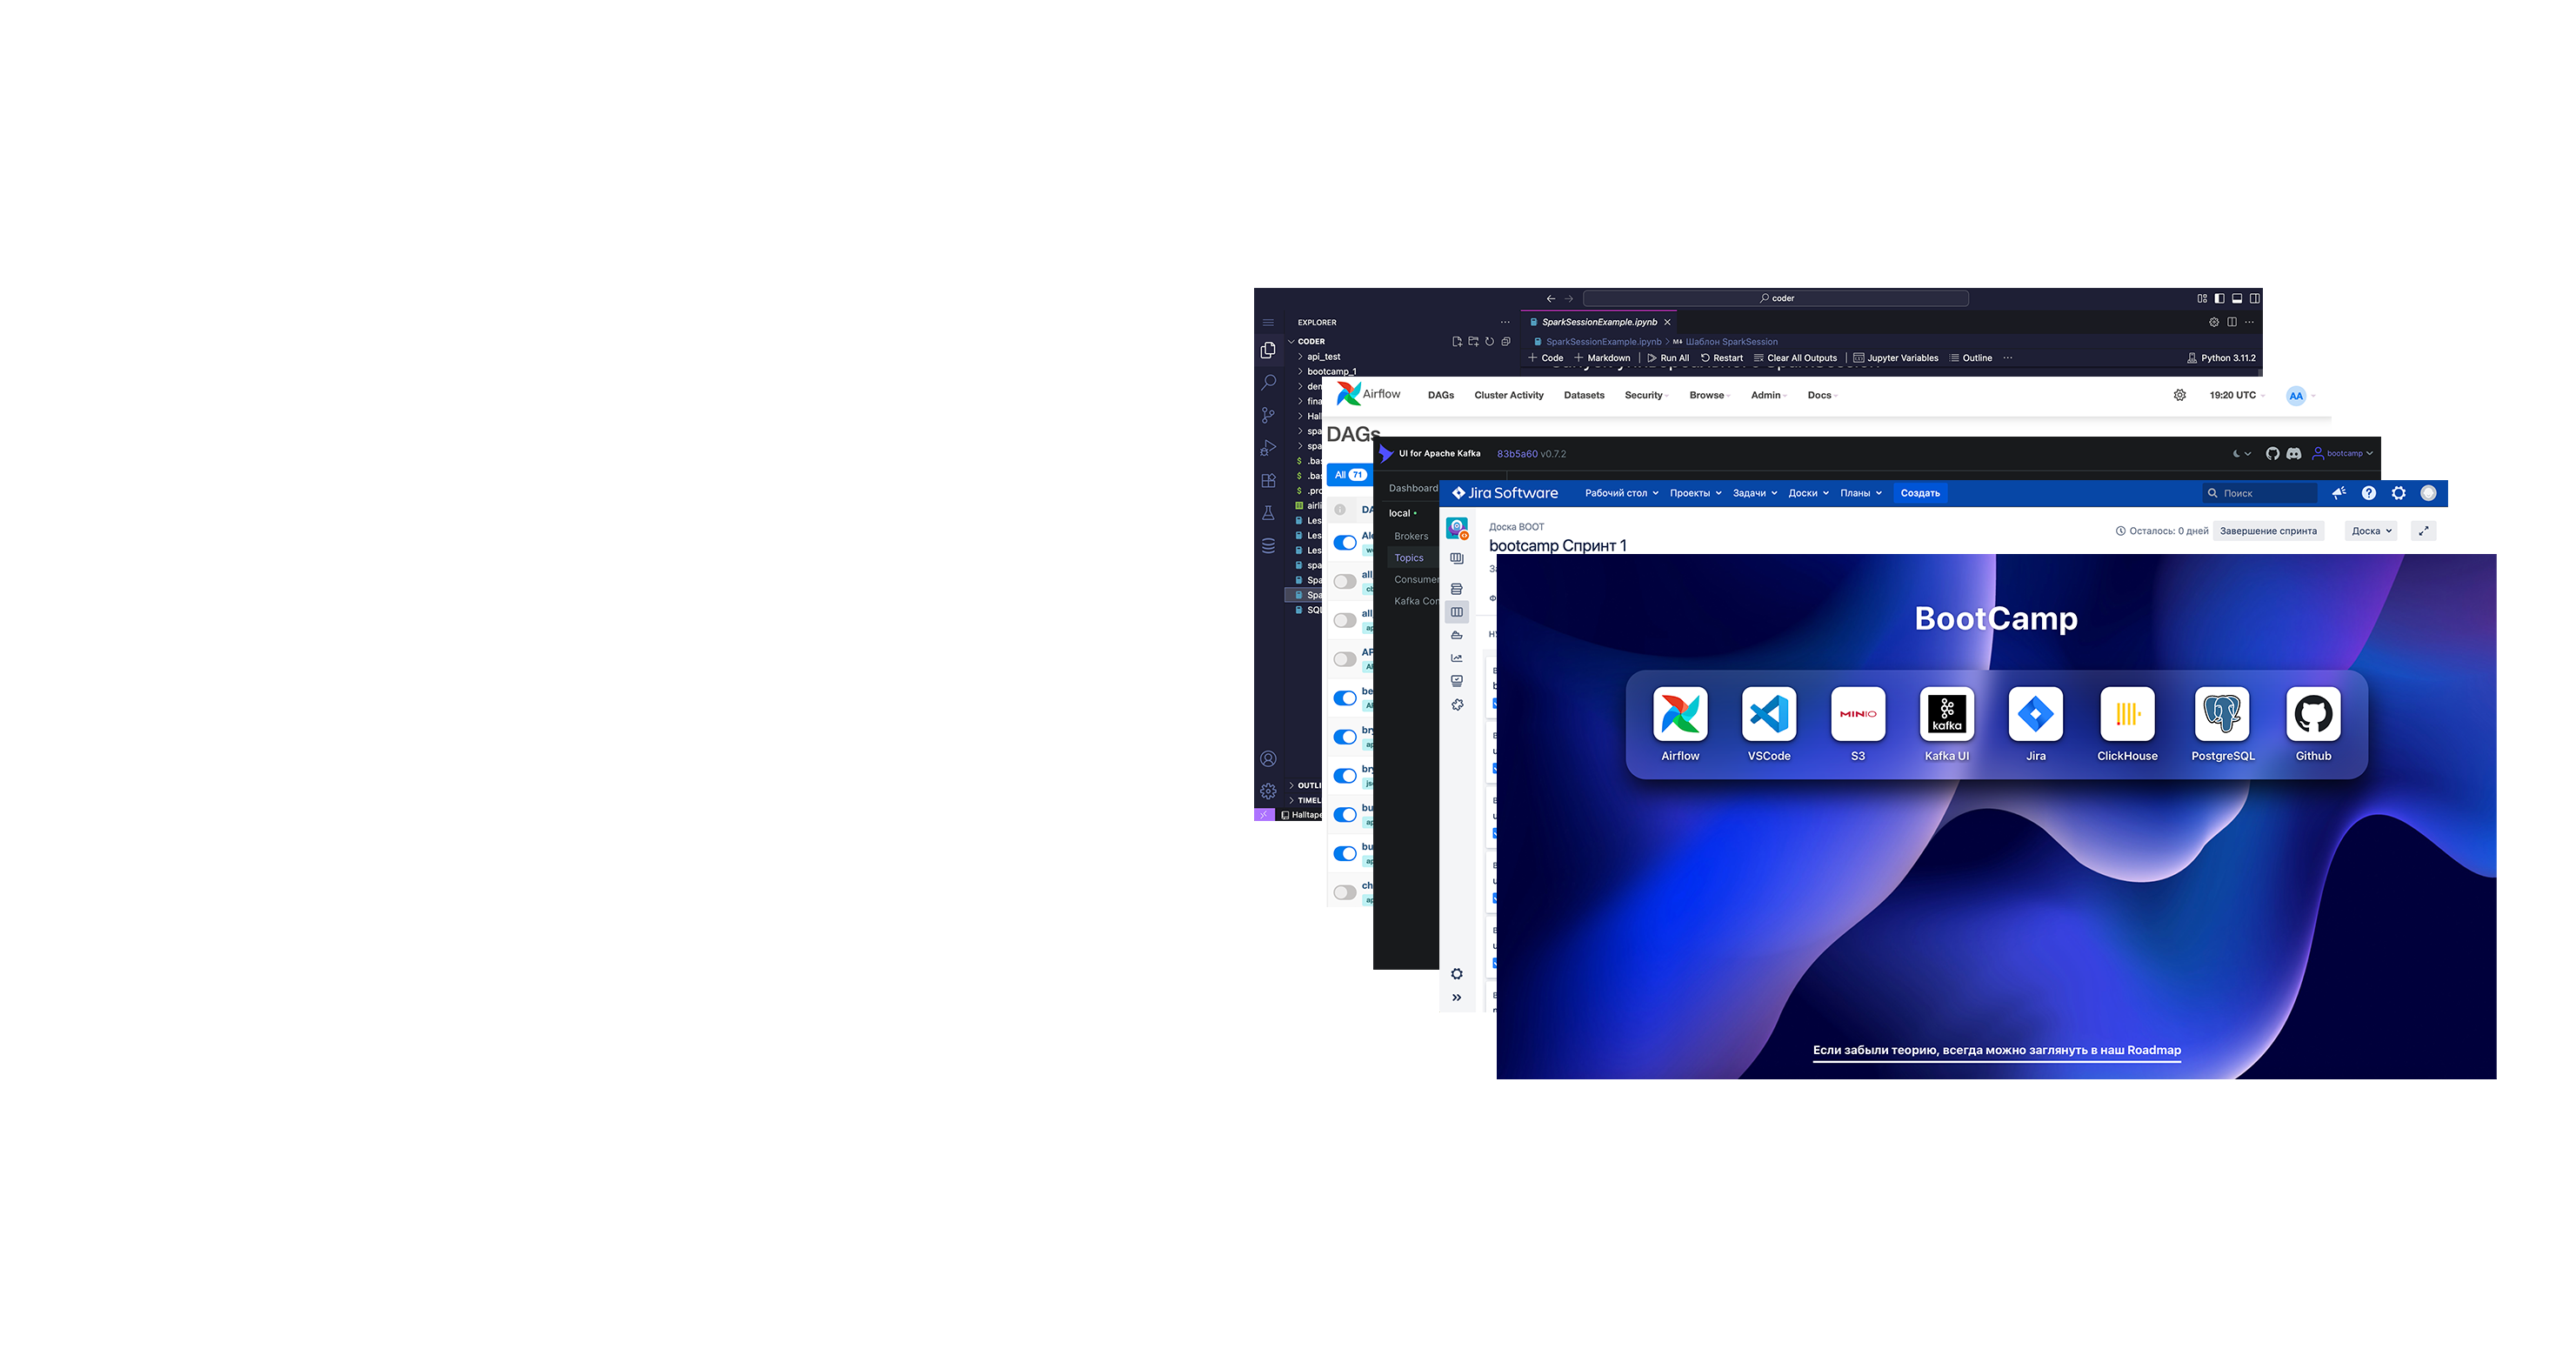Open the 'Доска' dropdown on Jira board
This screenshot has width=2576, height=1362.
pyautogui.click(x=2371, y=531)
